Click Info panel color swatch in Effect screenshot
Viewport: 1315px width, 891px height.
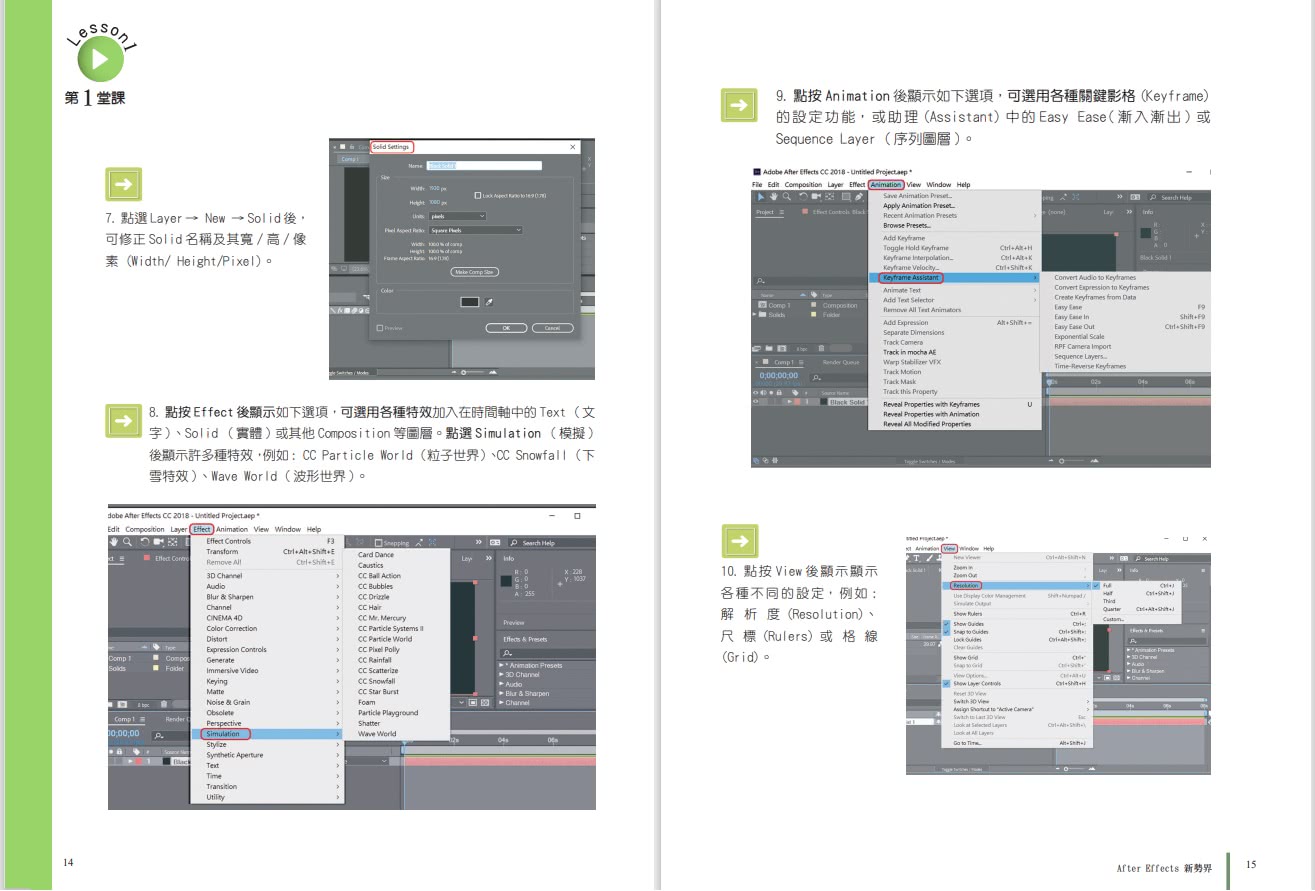pyautogui.click(x=506, y=581)
